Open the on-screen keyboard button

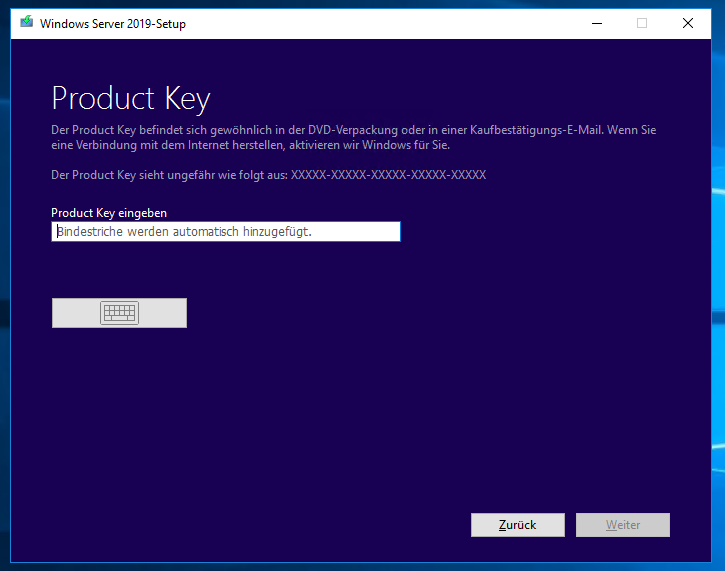(x=119, y=313)
